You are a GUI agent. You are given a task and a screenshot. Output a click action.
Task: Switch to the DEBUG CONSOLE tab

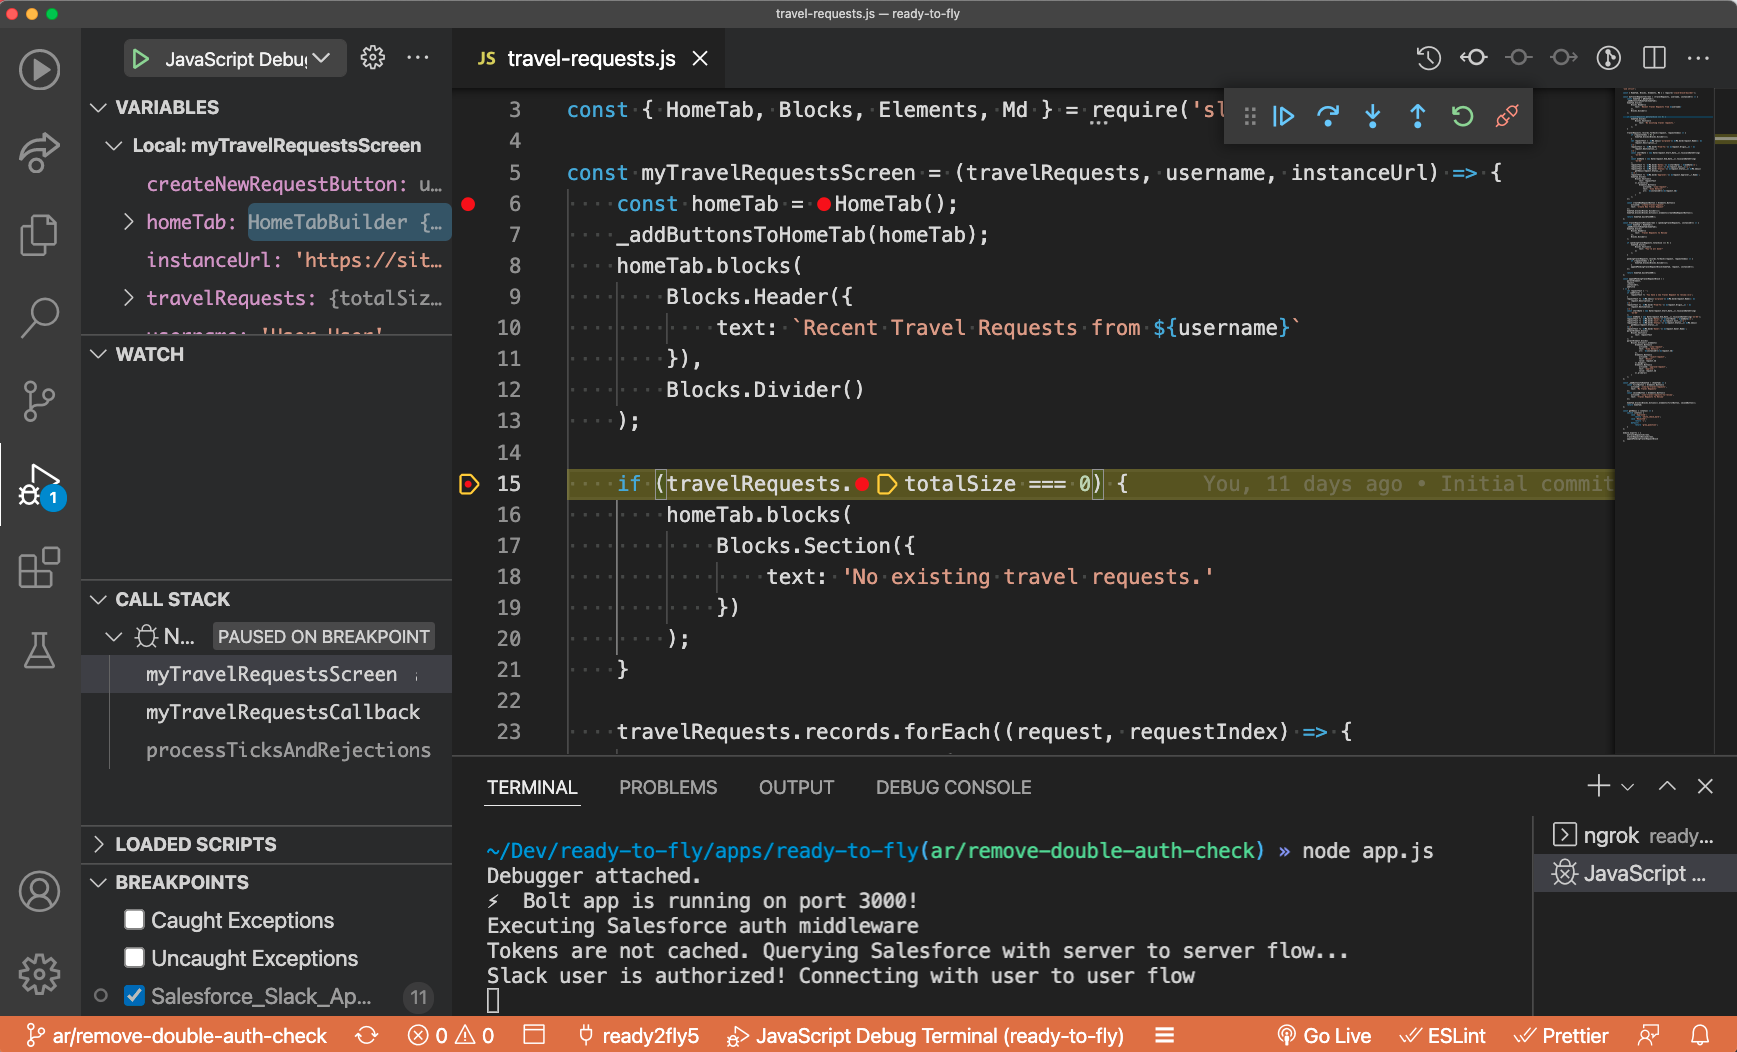953,787
